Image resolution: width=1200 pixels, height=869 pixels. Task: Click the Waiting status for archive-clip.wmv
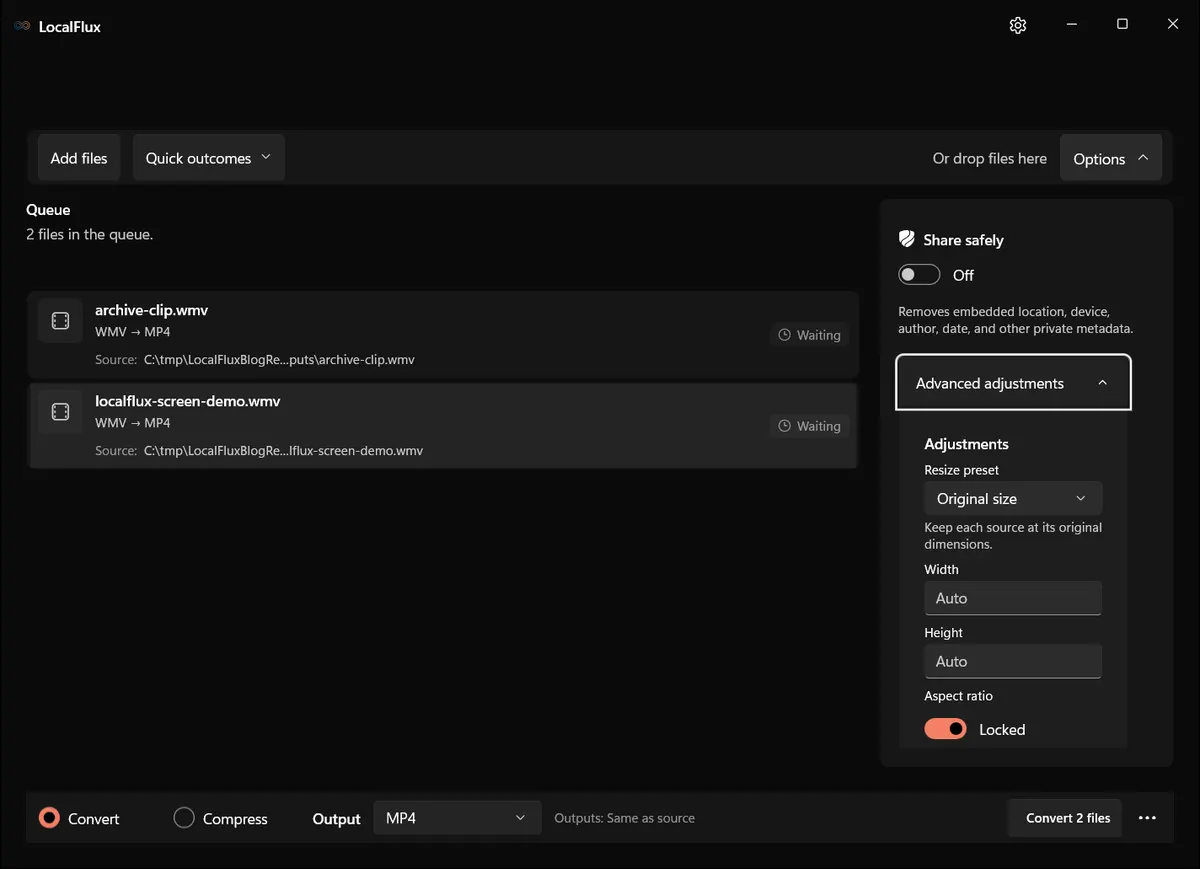(x=810, y=335)
